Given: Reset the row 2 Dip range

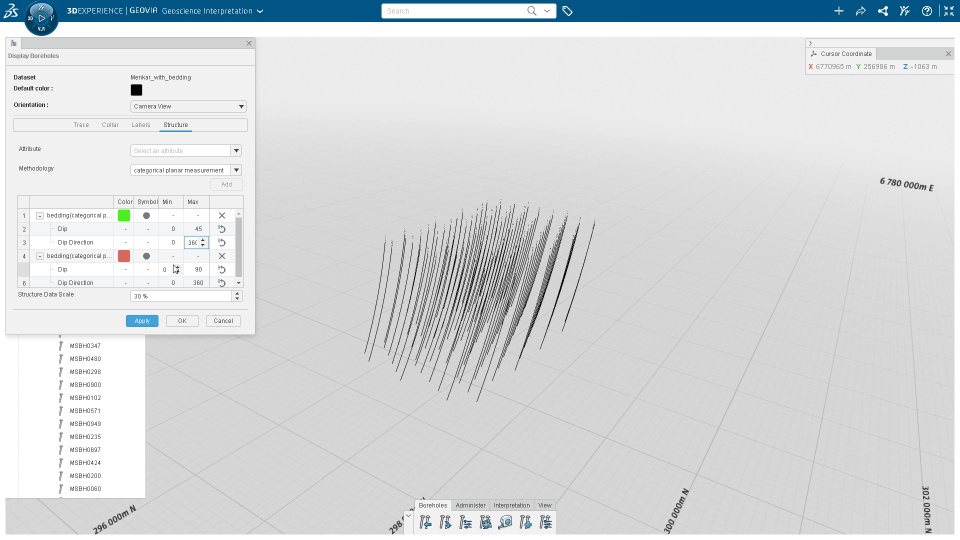Looking at the screenshot, I should (222, 229).
